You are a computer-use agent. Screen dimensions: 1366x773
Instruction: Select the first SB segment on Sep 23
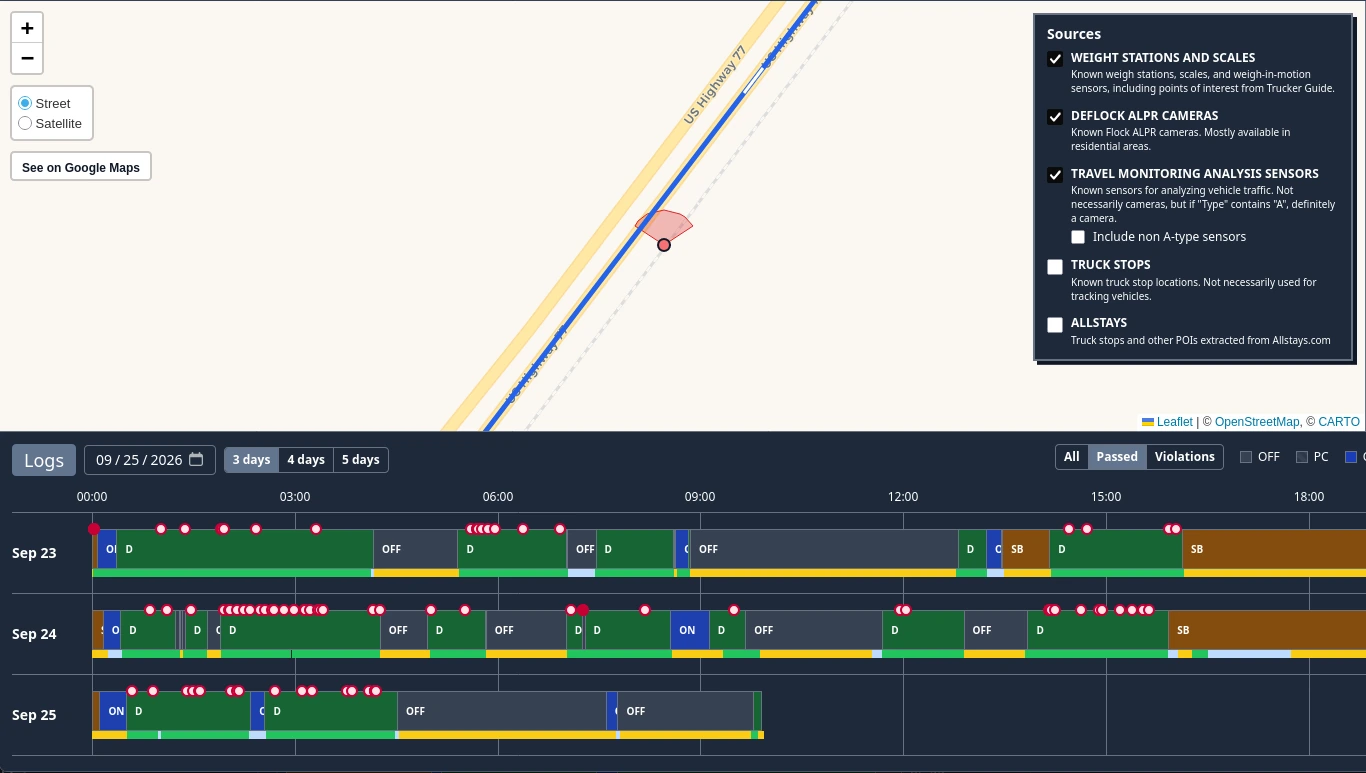point(1025,549)
